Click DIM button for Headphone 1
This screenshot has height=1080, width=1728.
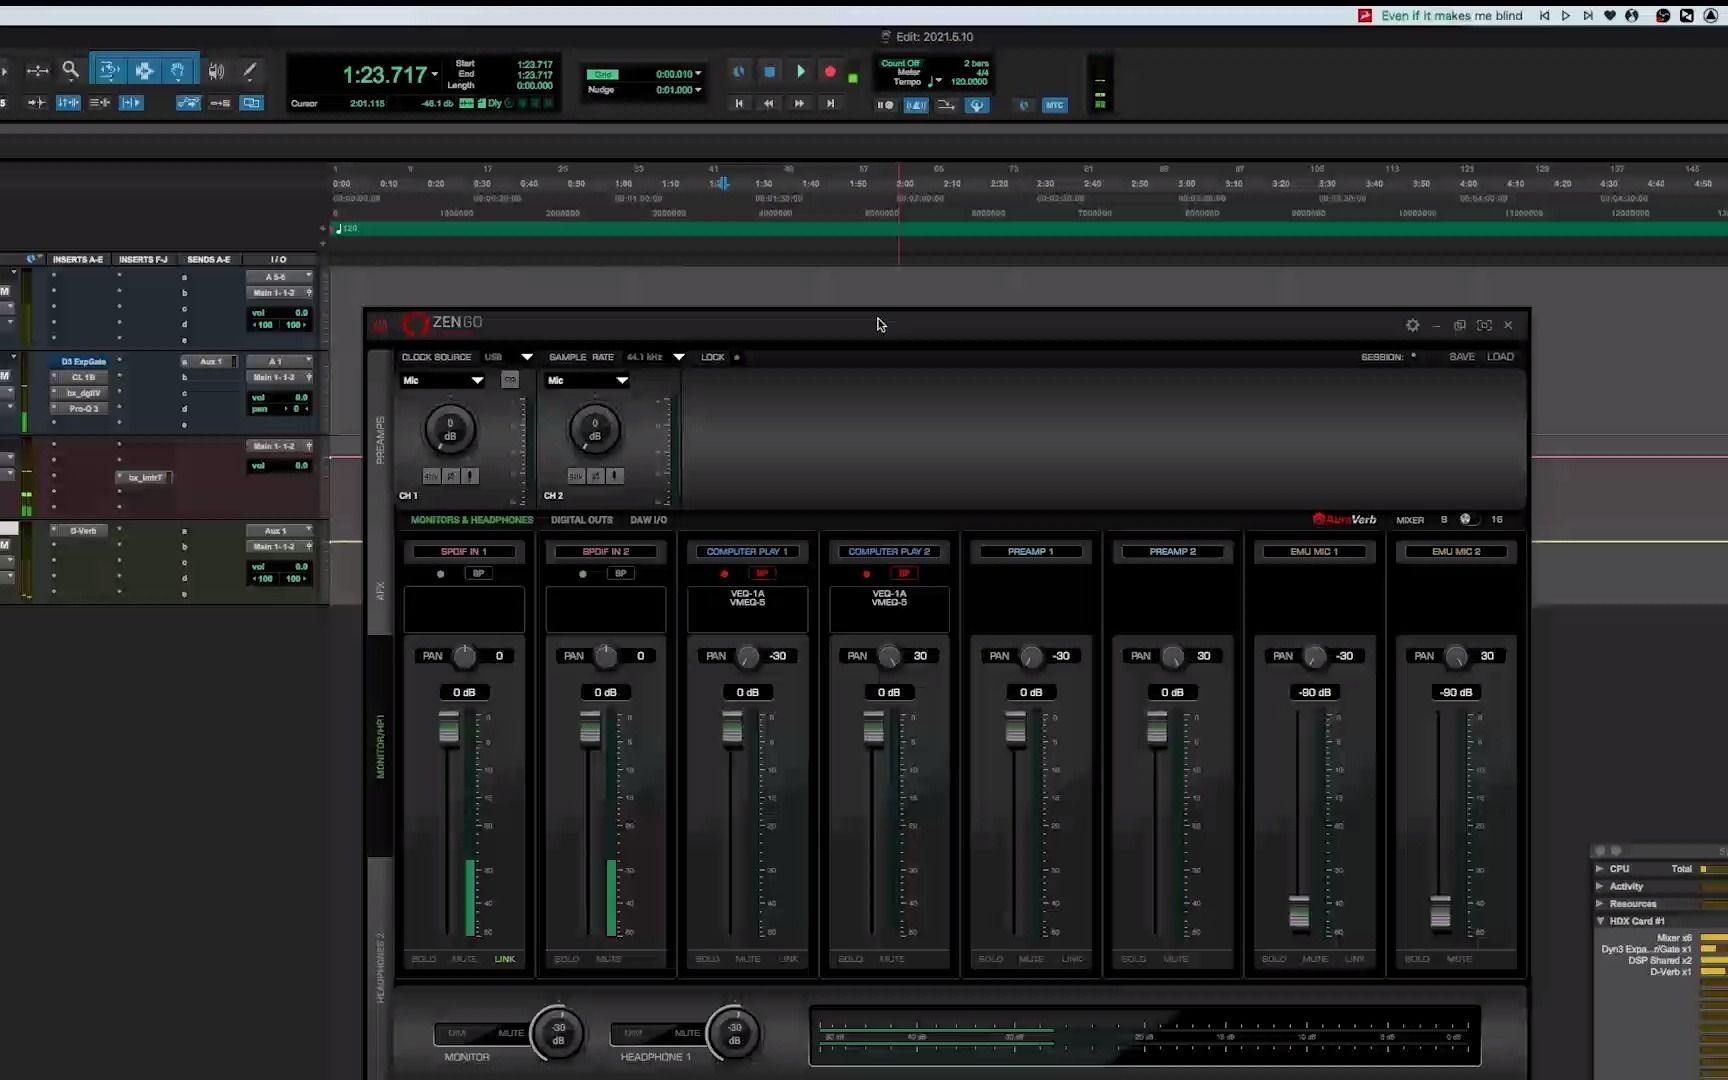pos(633,1033)
